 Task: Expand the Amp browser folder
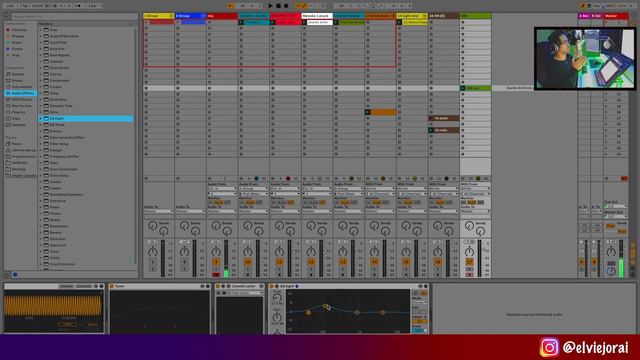(x=41, y=30)
